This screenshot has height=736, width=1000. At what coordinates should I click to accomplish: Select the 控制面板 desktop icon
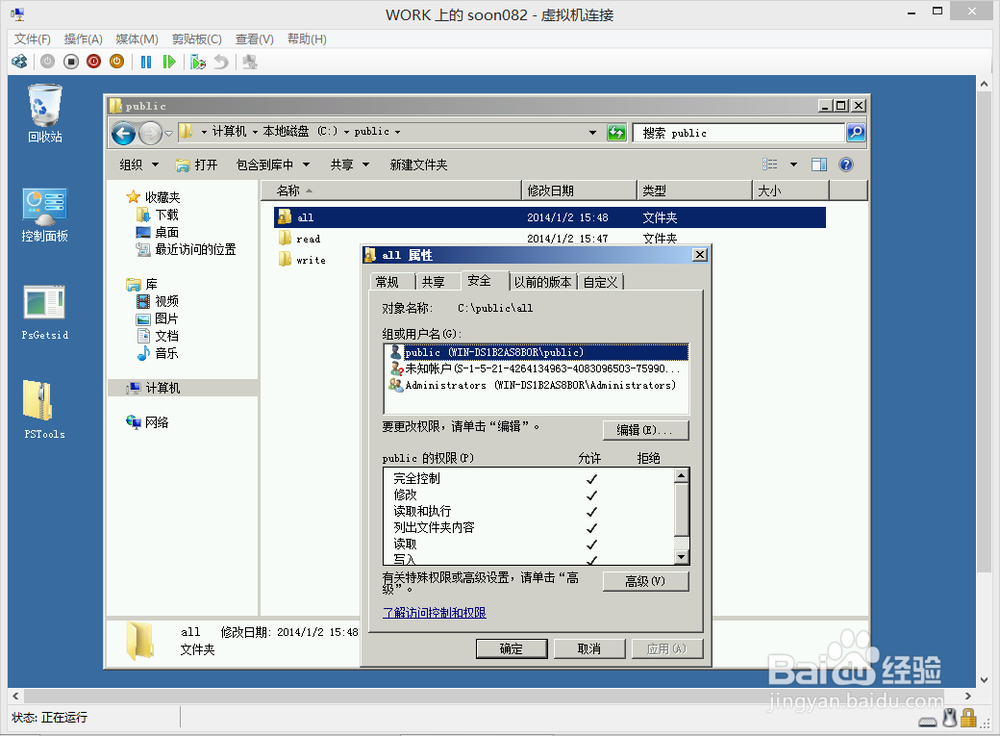pyautogui.click(x=45, y=216)
